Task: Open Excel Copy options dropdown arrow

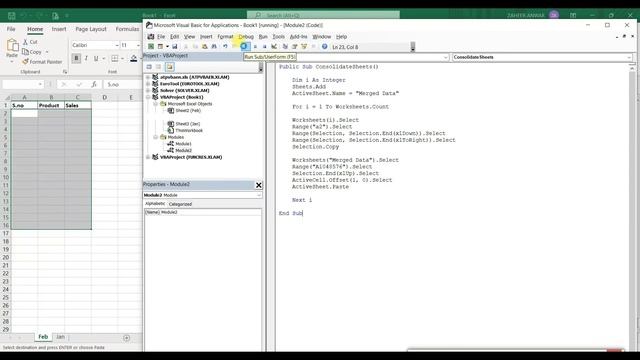Action: [x=47, y=52]
